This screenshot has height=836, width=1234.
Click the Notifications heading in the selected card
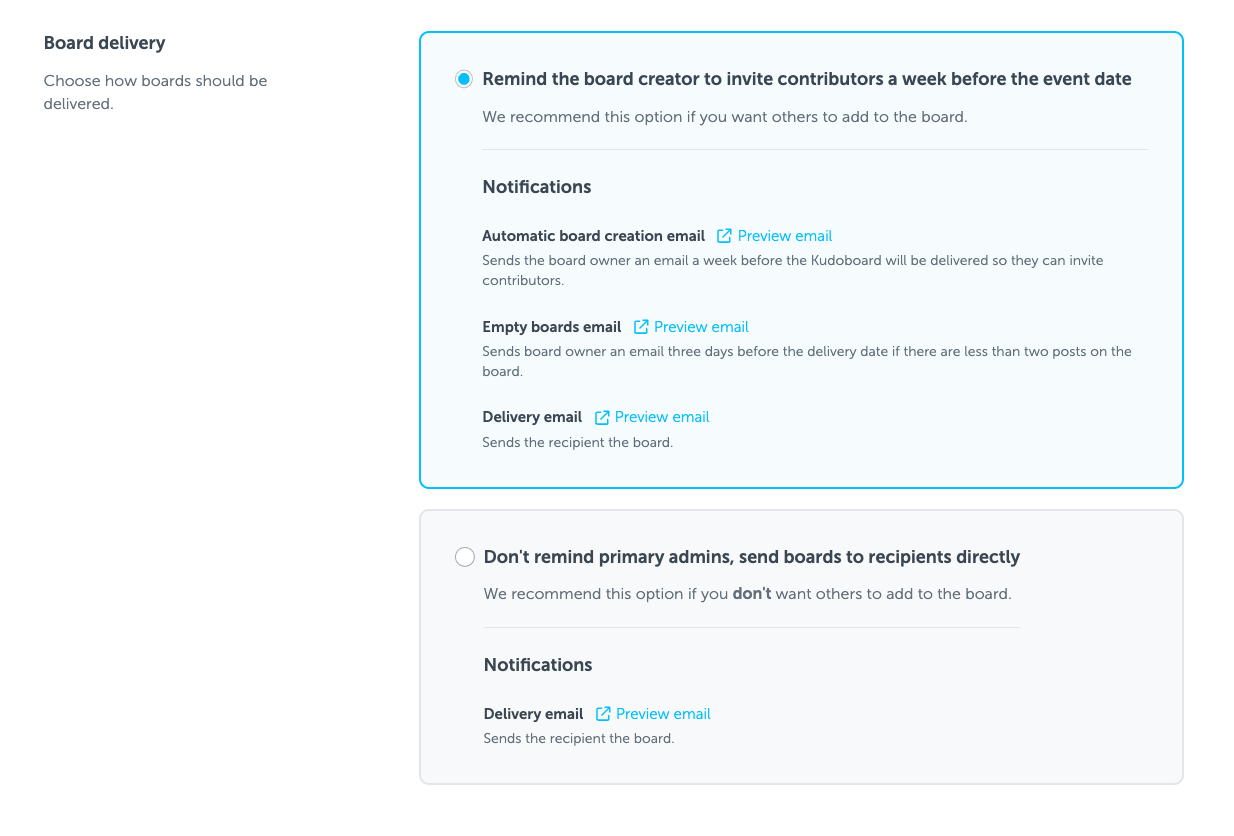[x=537, y=187]
